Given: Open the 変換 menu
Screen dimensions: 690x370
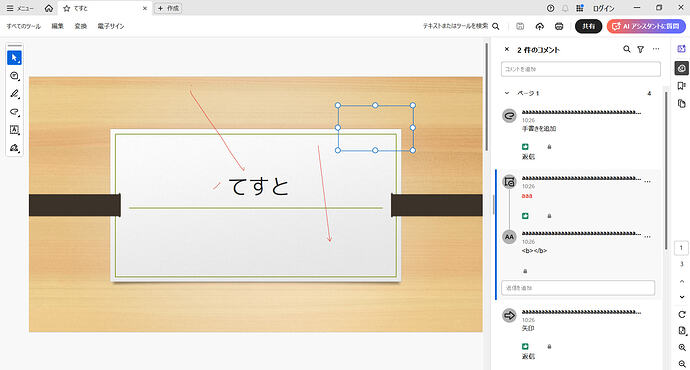Looking at the screenshot, I should [x=81, y=26].
